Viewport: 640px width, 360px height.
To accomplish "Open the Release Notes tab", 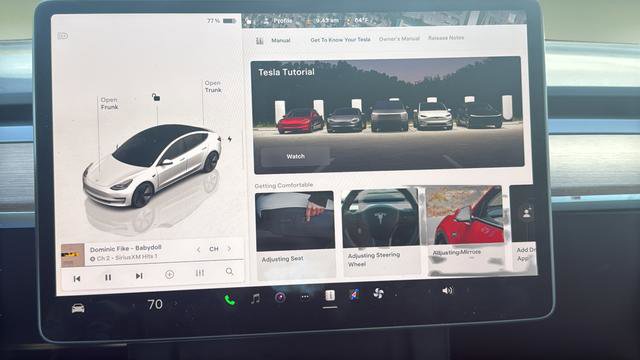I will tap(446, 38).
